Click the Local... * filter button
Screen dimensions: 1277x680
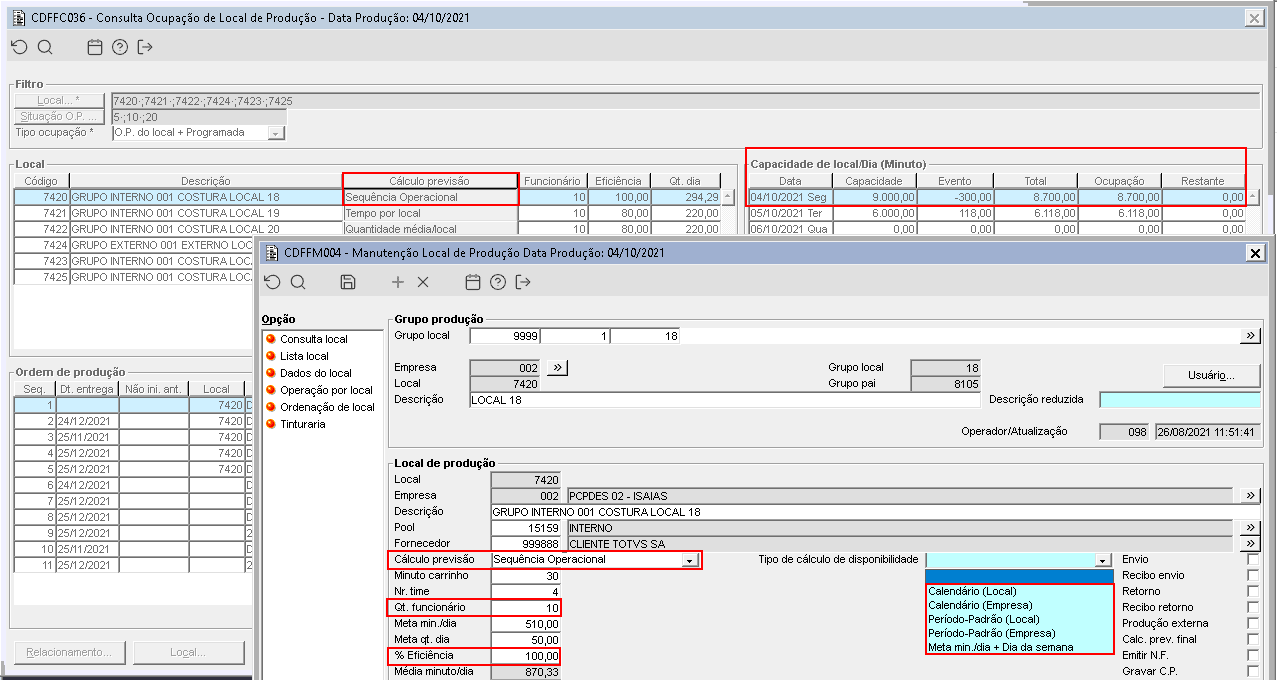[59, 101]
